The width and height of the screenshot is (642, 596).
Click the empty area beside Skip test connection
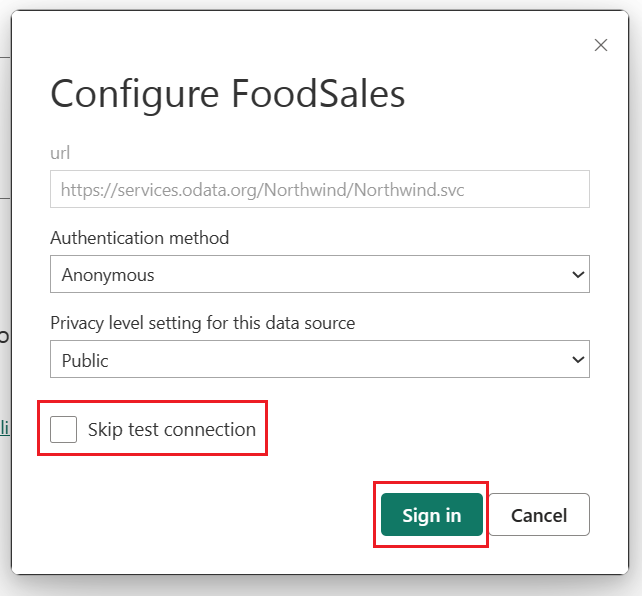pos(426,429)
